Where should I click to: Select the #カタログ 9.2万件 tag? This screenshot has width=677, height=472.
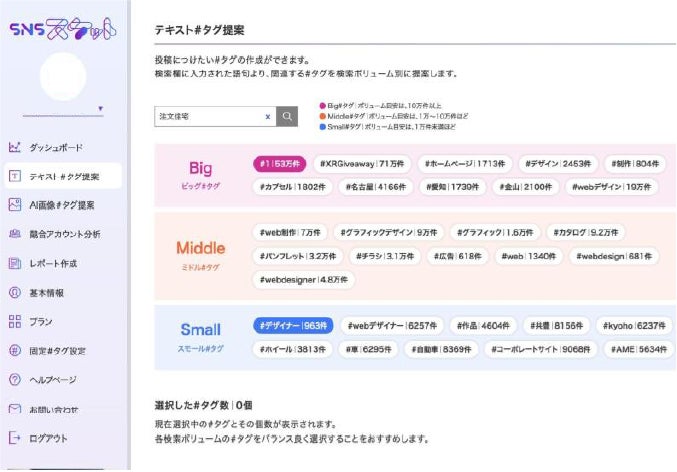pos(585,232)
